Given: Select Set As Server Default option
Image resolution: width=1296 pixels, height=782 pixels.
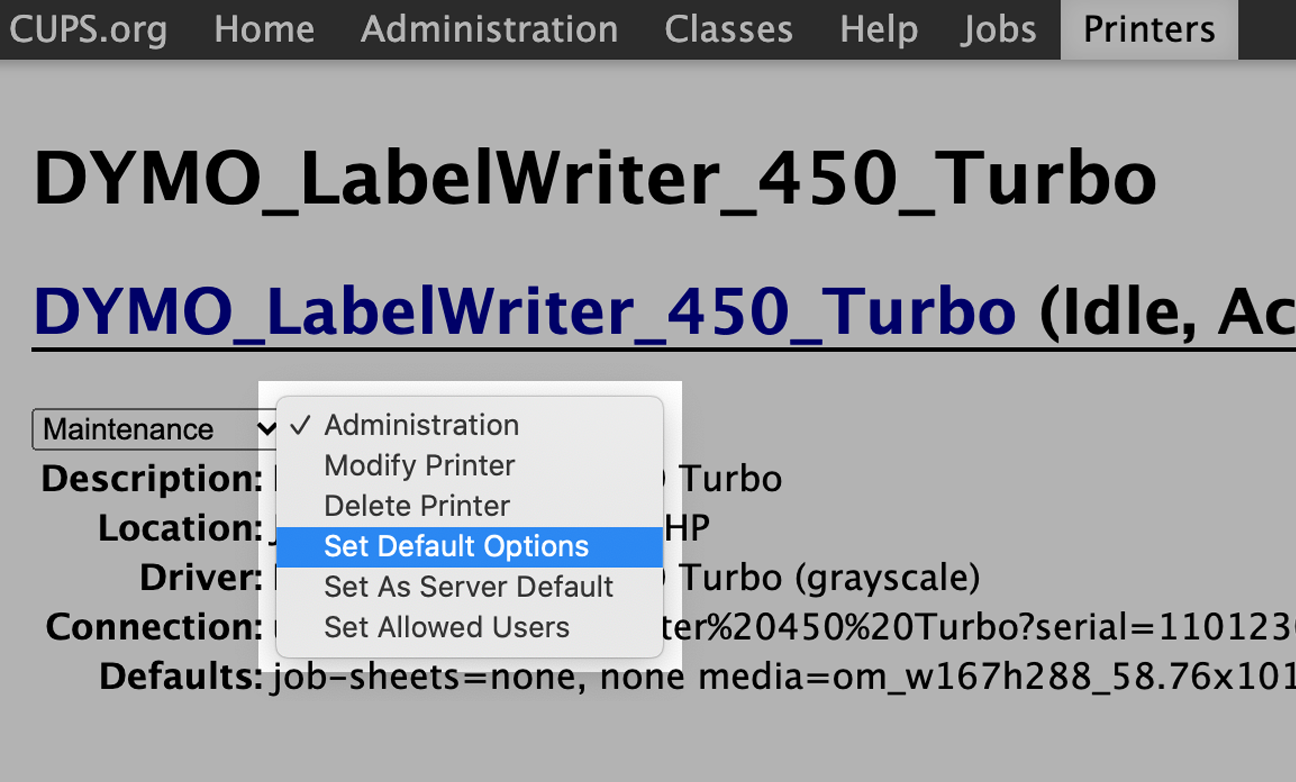Looking at the screenshot, I should pyautogui.click(x=468, y=586).
